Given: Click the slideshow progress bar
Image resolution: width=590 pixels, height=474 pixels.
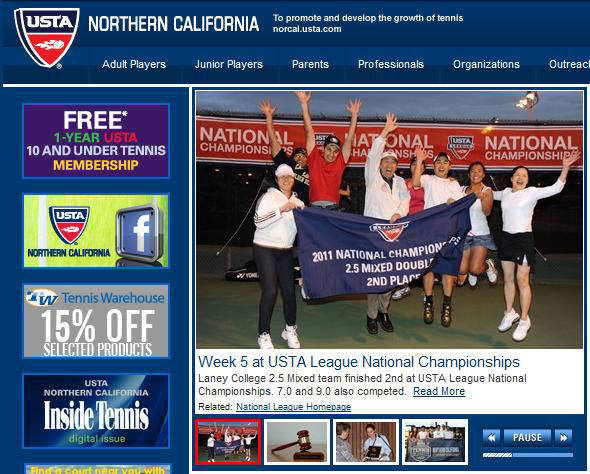Looking at the screenshot, I should [528, 455].
